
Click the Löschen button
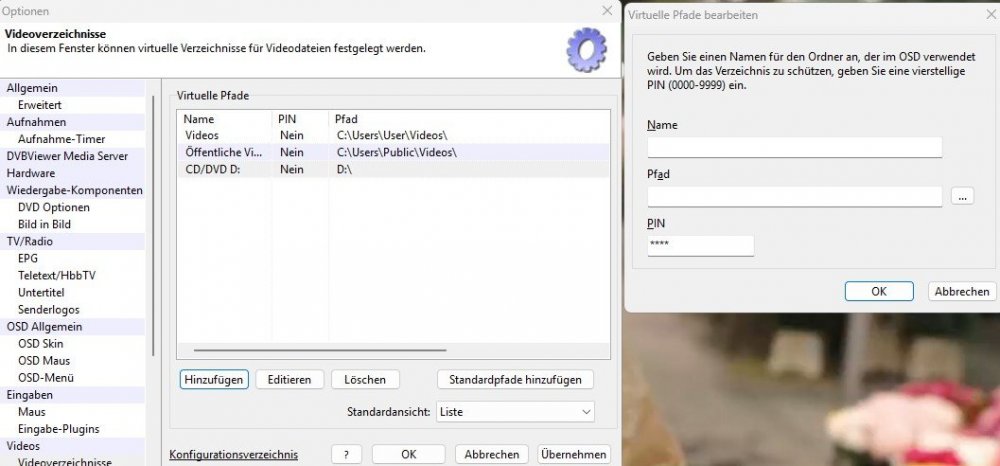point(365,379)
